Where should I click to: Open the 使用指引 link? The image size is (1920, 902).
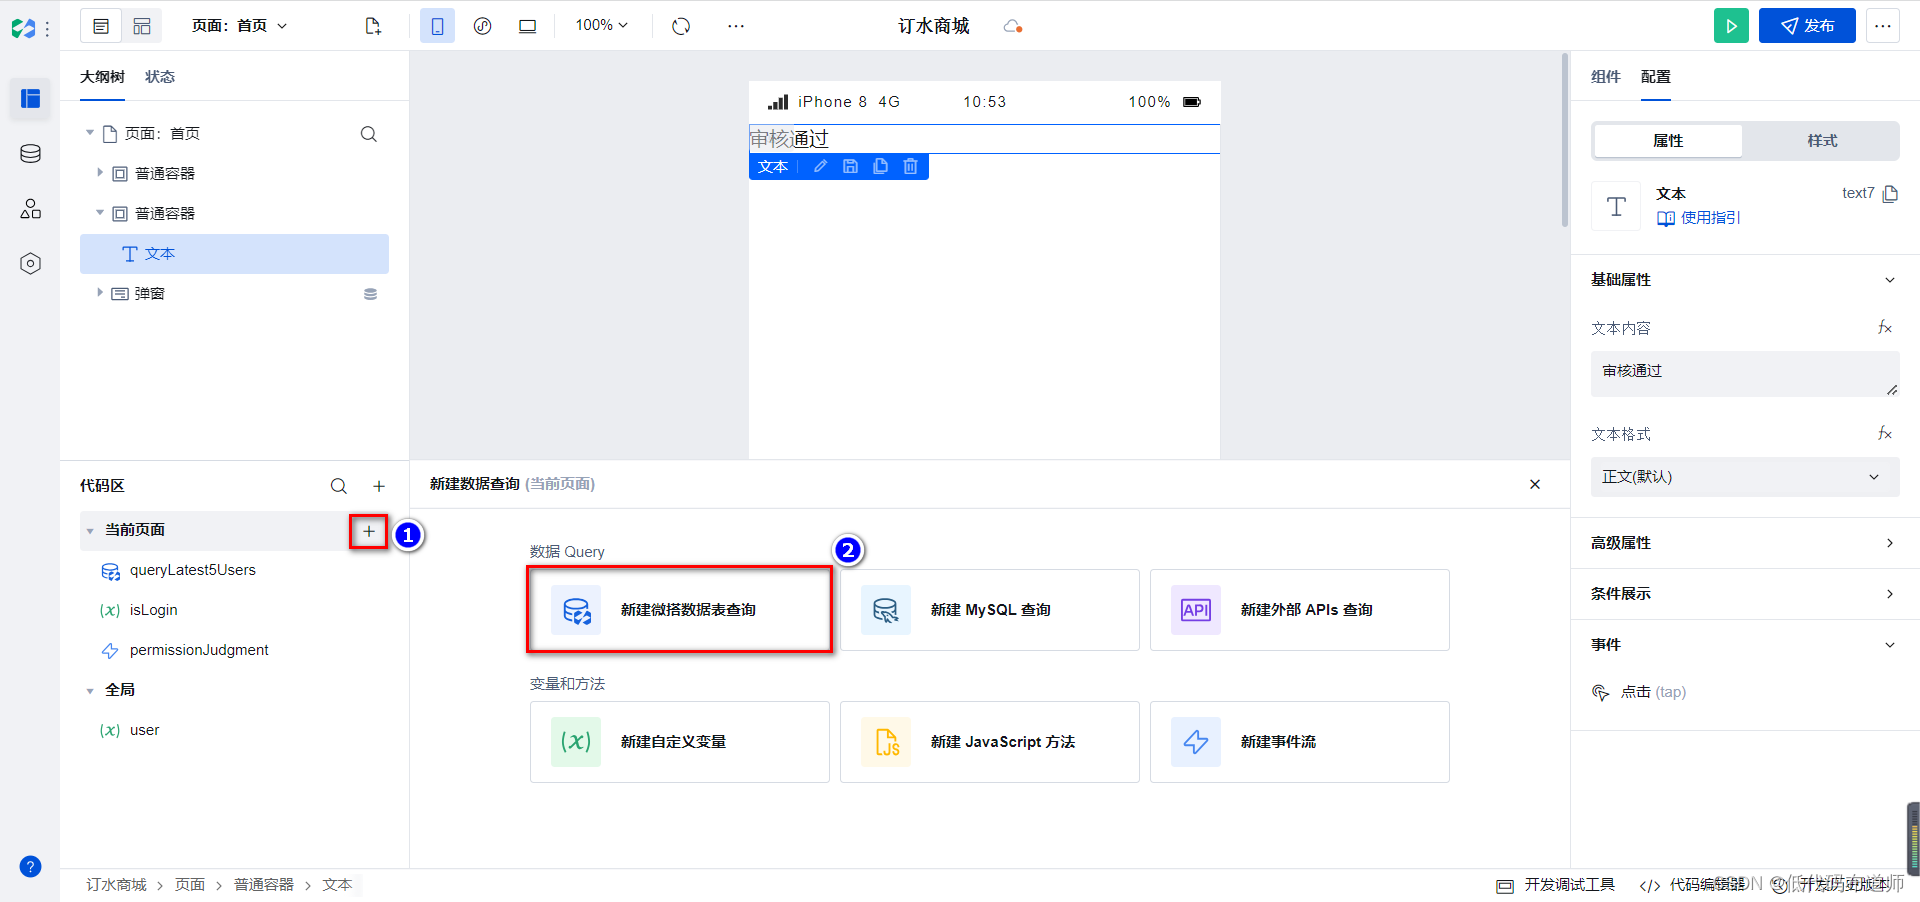pos(1698,218)
